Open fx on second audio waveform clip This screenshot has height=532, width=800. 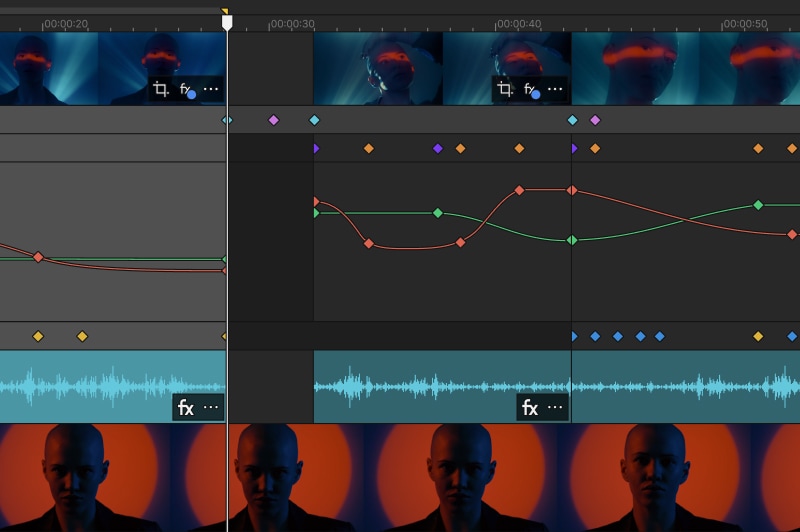530,407
